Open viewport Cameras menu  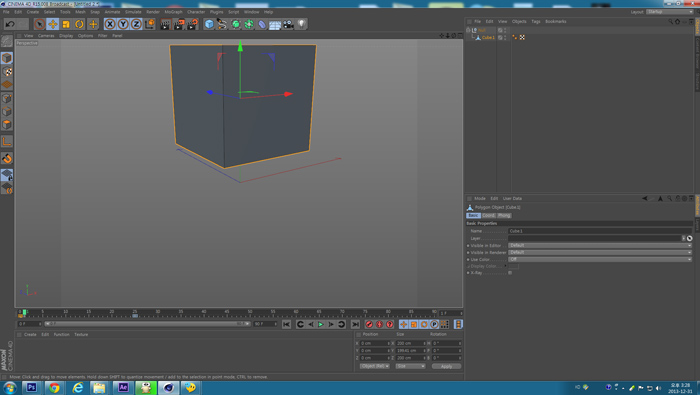46,36
